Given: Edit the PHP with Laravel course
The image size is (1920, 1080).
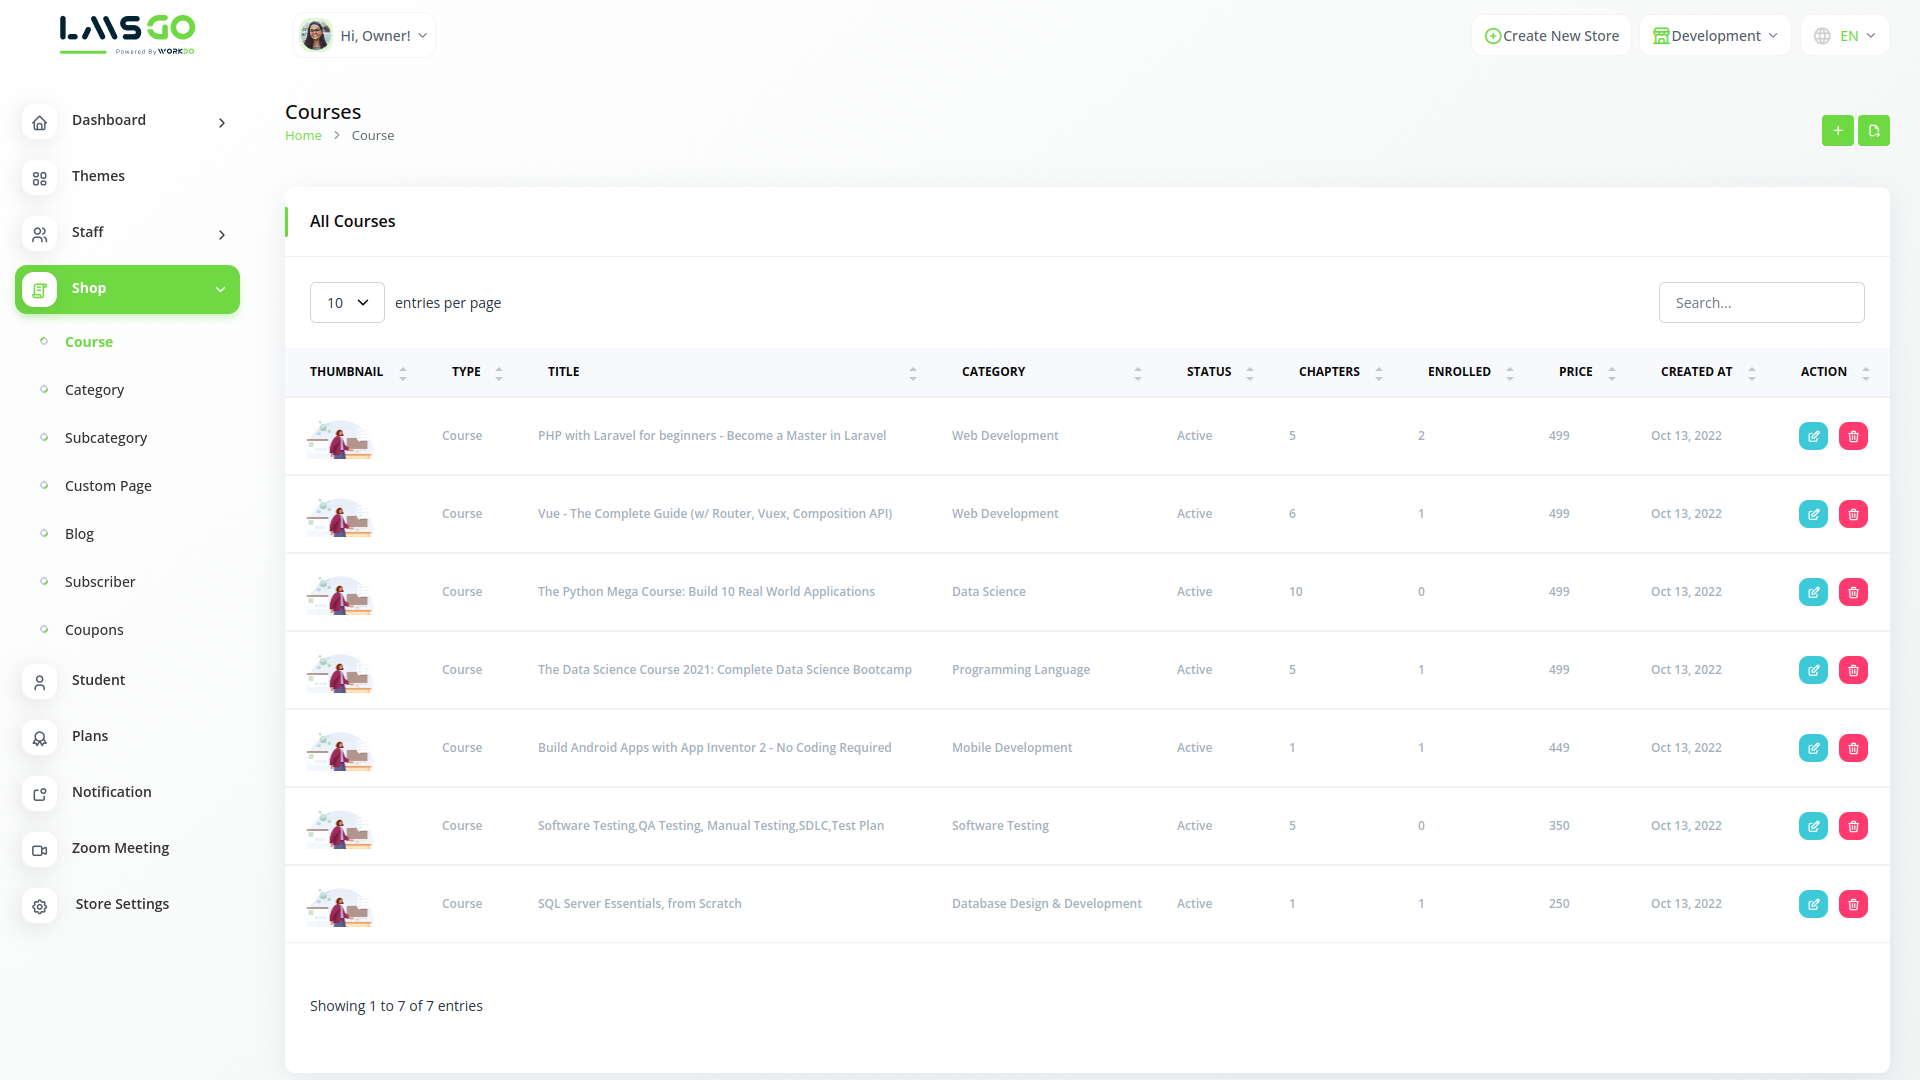Looking at the screenshot, I should click(x=1813, y=436).
